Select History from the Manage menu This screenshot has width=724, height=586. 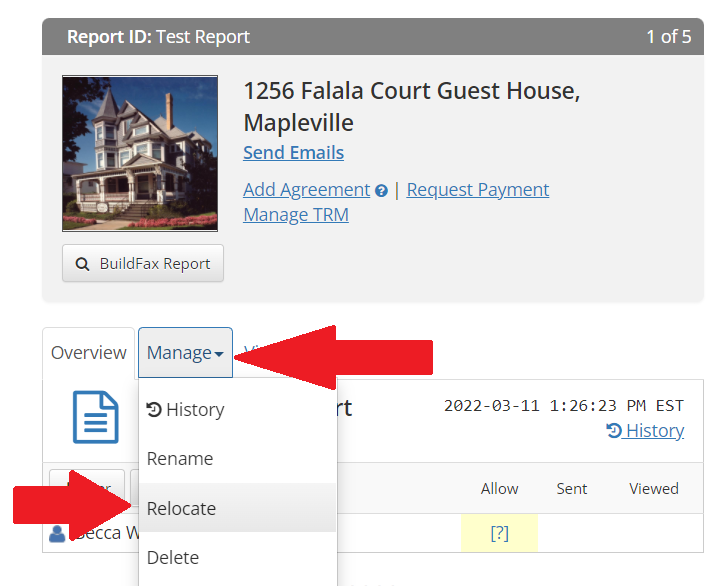pyautogui.click(x=186, y=410)
